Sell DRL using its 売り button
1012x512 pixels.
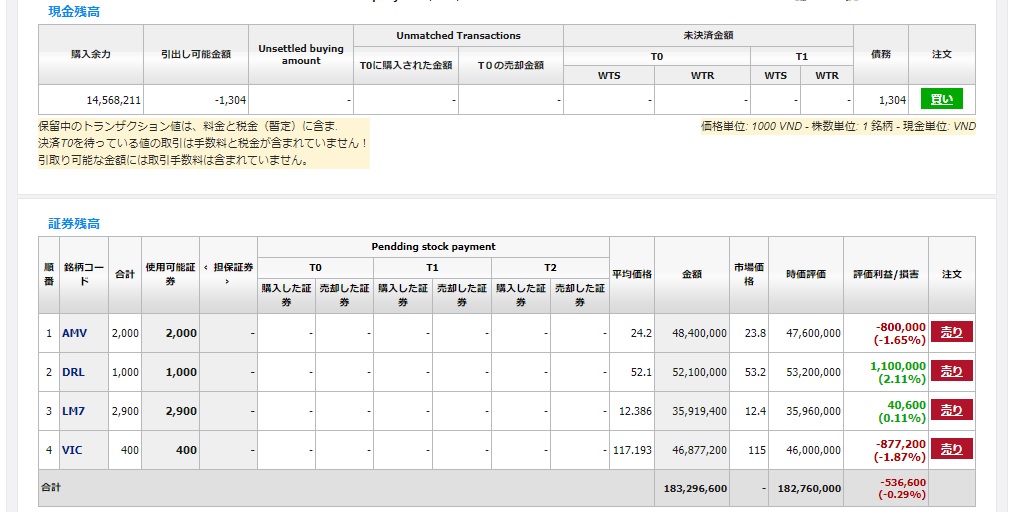[951, 371]
